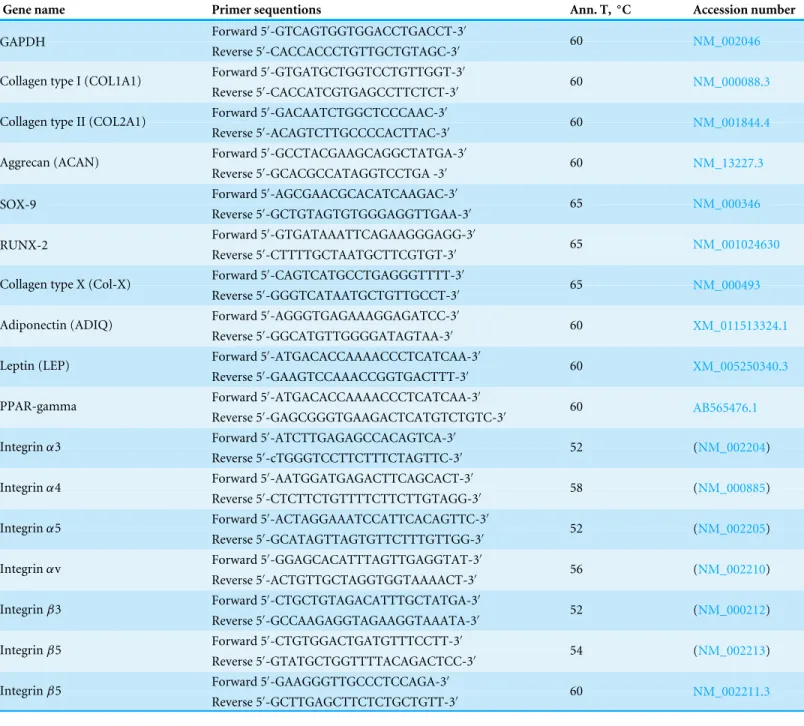Open the AB565476.1 accession link

(725, 408)
